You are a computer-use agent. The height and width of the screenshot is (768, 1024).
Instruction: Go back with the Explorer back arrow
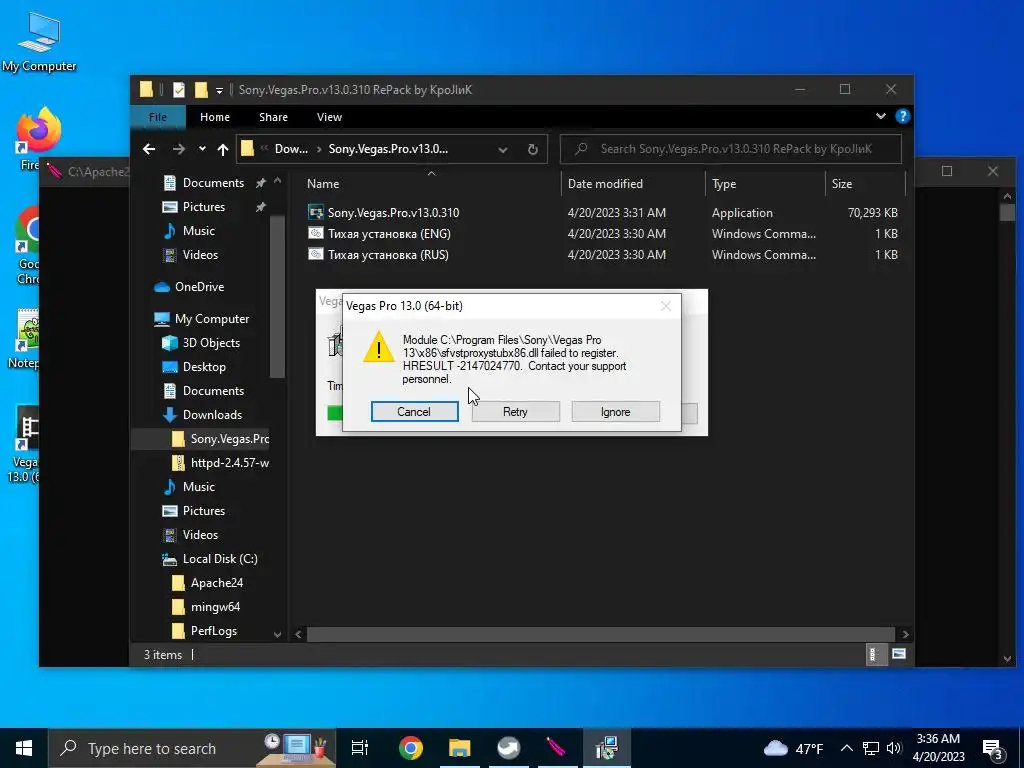[149, 149]
